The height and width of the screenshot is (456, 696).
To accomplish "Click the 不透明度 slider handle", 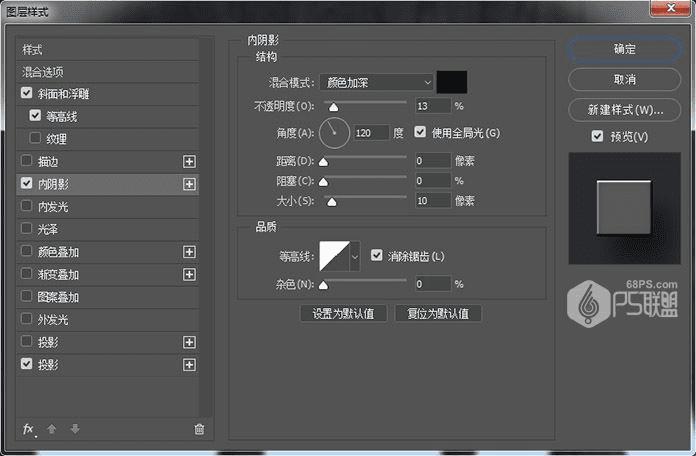I will coord(333,107).
